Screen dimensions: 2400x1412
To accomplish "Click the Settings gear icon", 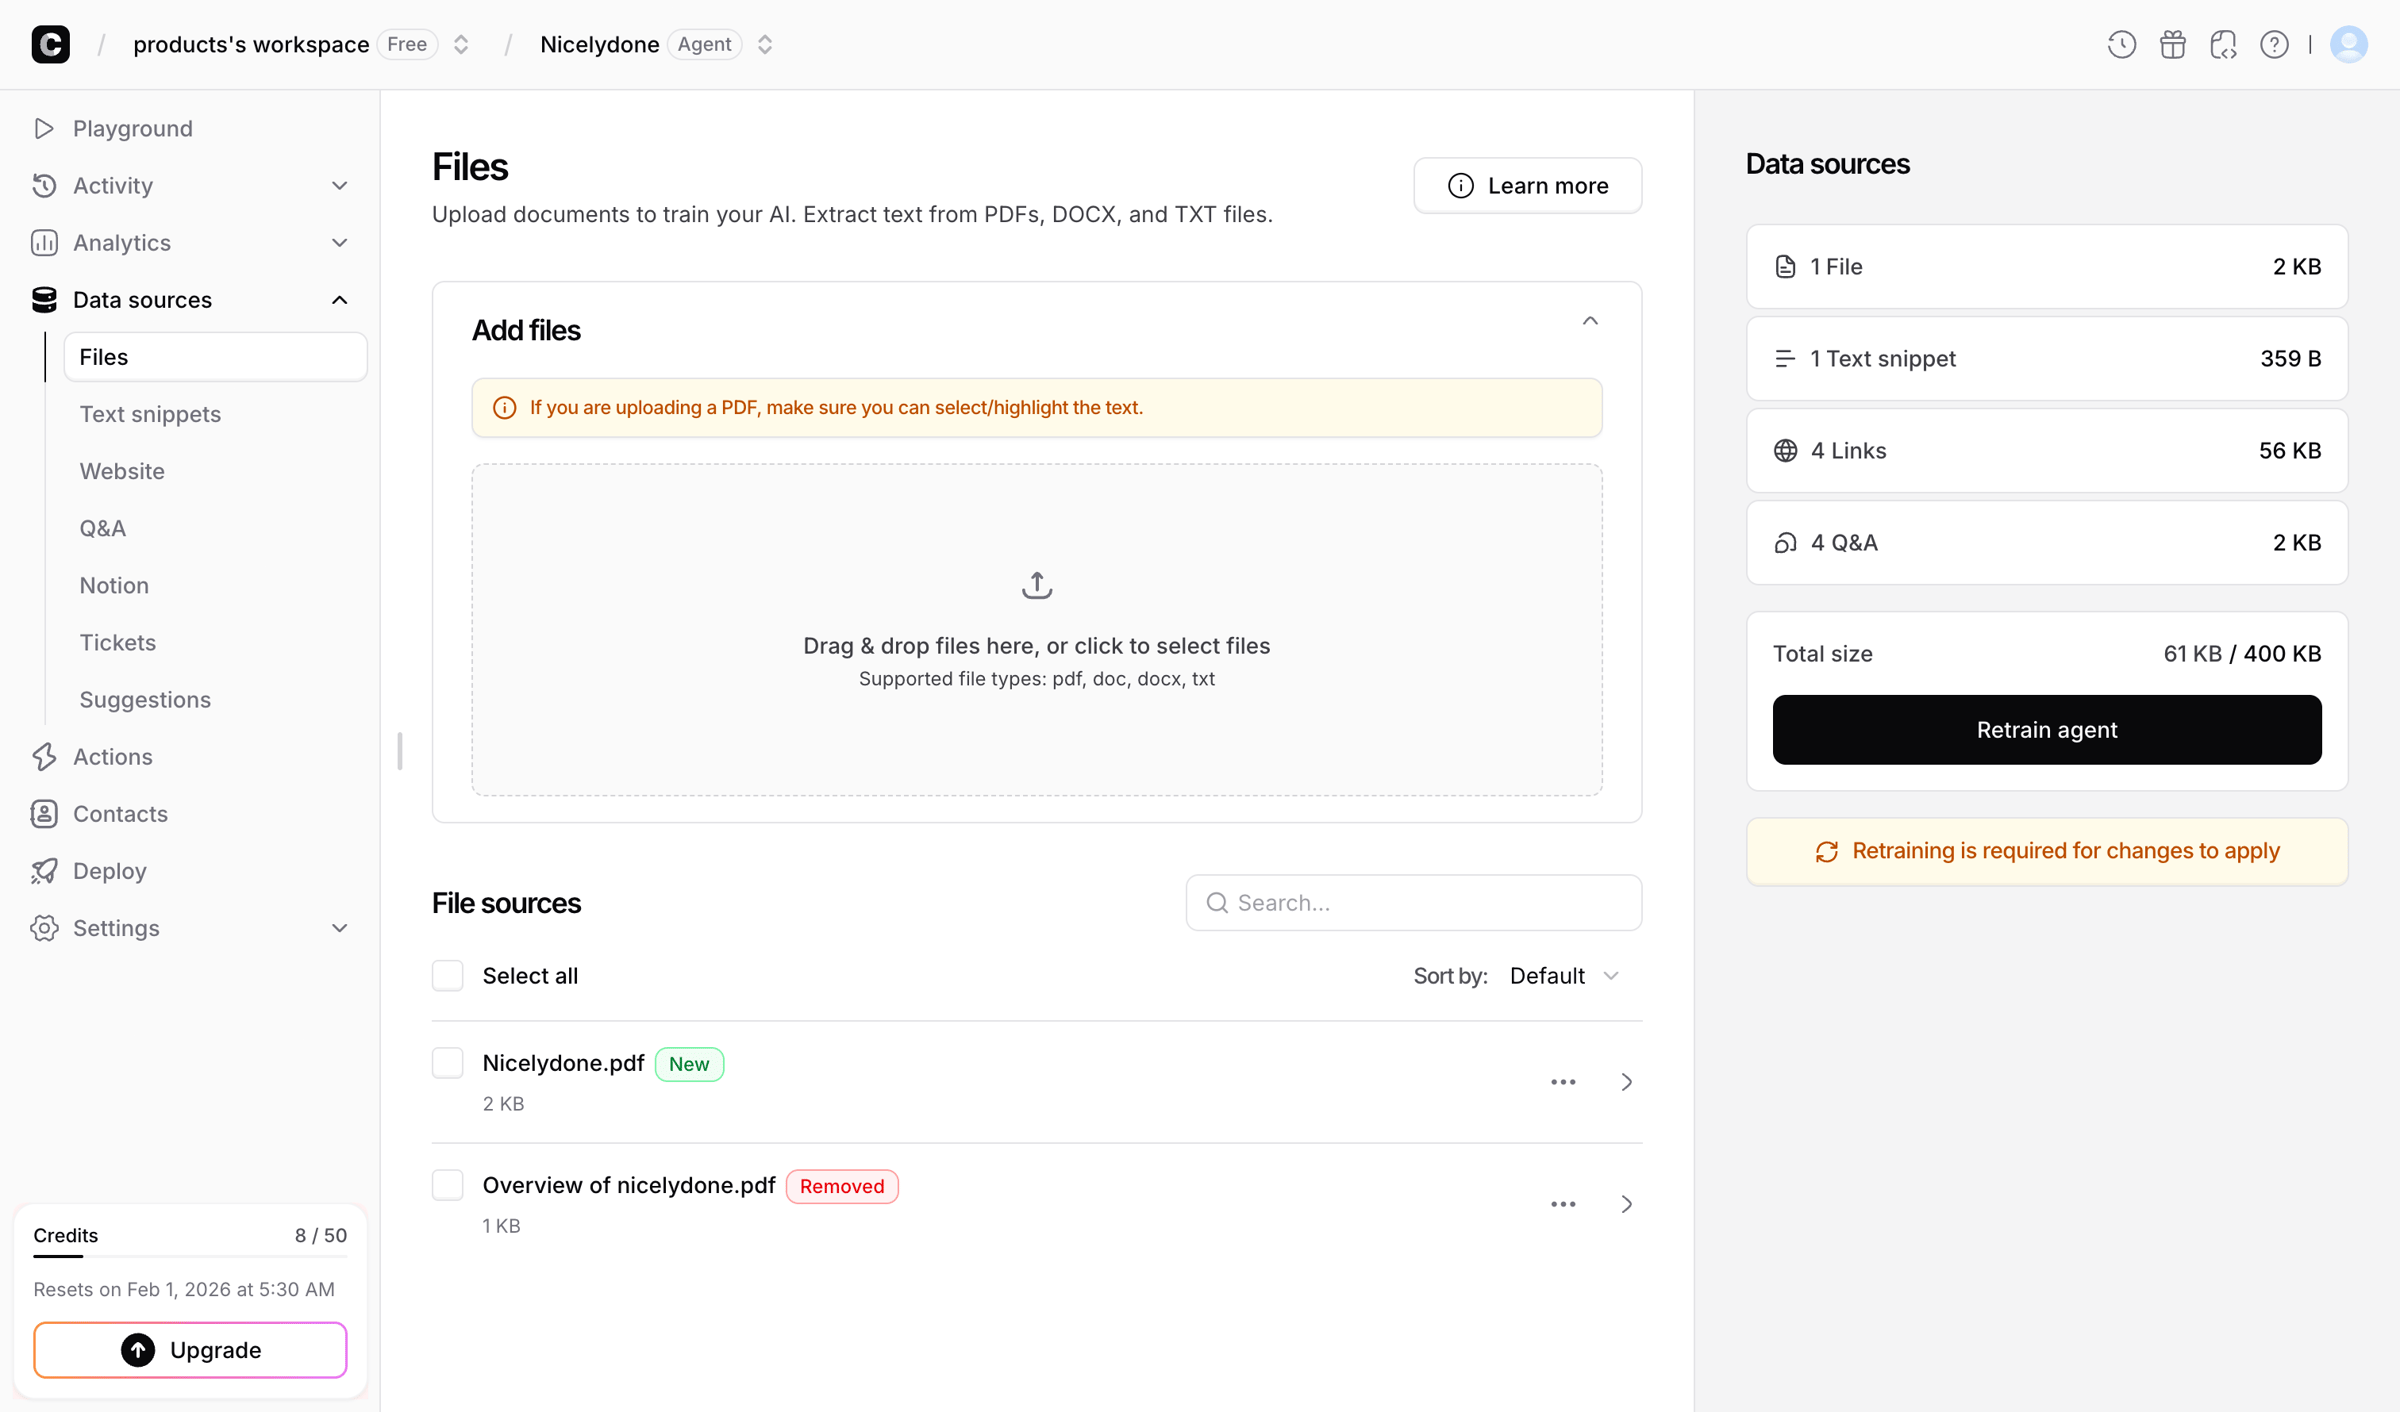I will tap(43, 927).
